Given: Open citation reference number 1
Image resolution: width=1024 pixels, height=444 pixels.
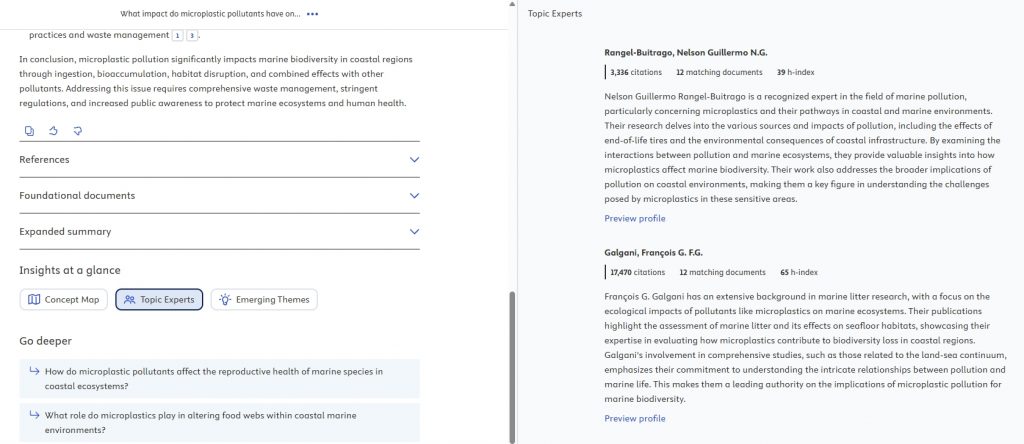Looking at the screenshot, I should 178,35.
